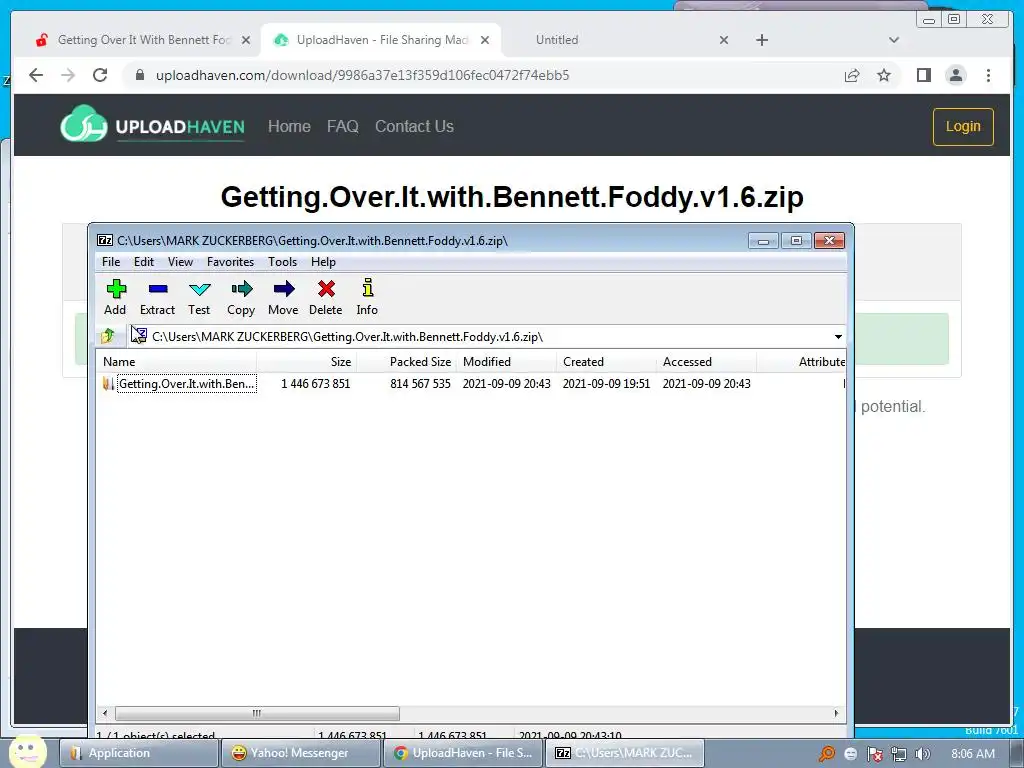Click the Move toolbar icon
This screenshot has height=768, width=1024.
click(x=283, y=297)
